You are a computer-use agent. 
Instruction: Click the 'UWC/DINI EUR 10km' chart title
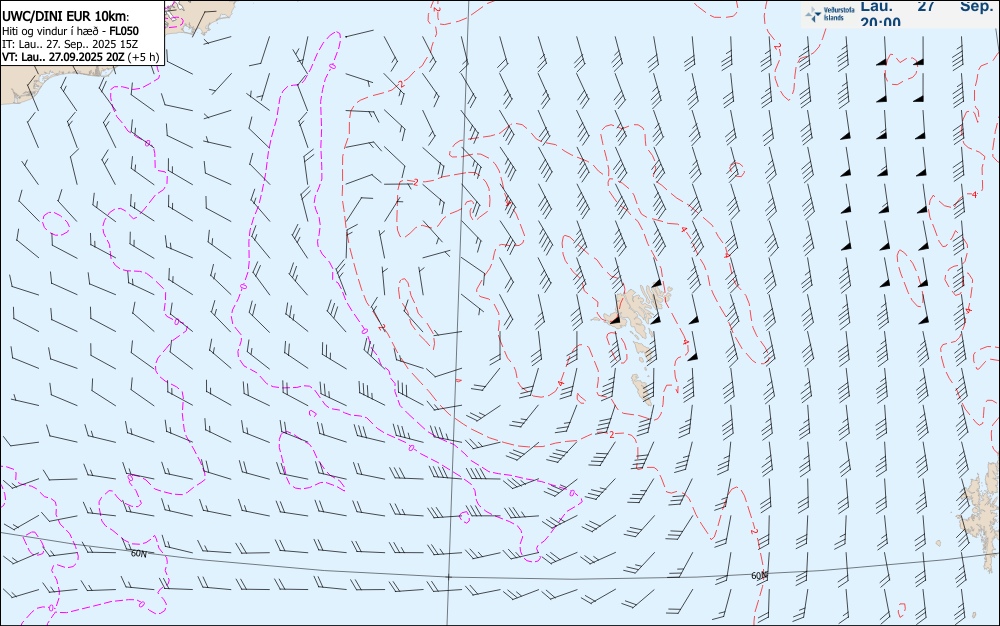[x=66, y=17]
